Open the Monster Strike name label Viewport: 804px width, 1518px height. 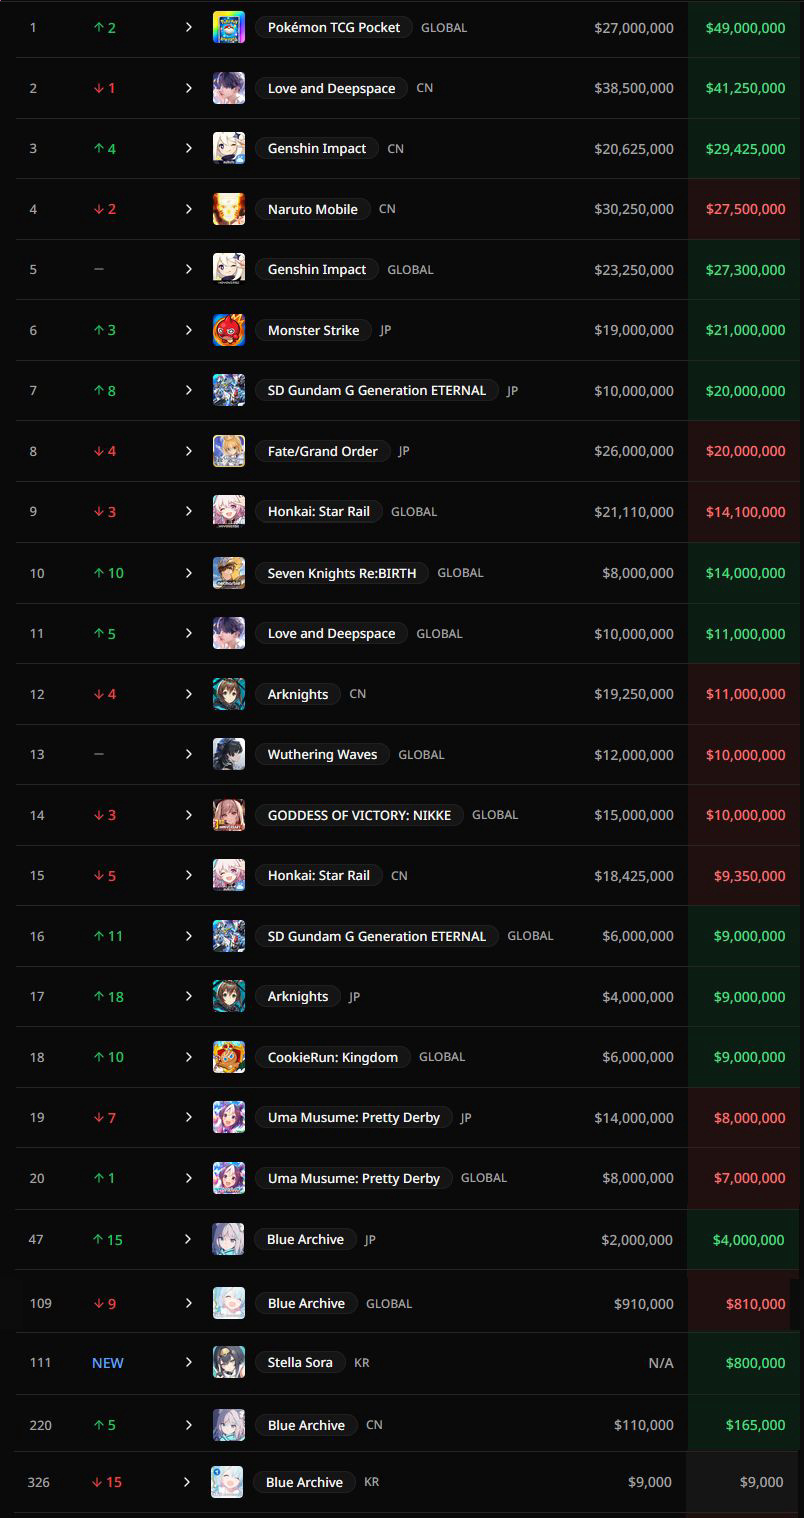click(x=314, y=330)
